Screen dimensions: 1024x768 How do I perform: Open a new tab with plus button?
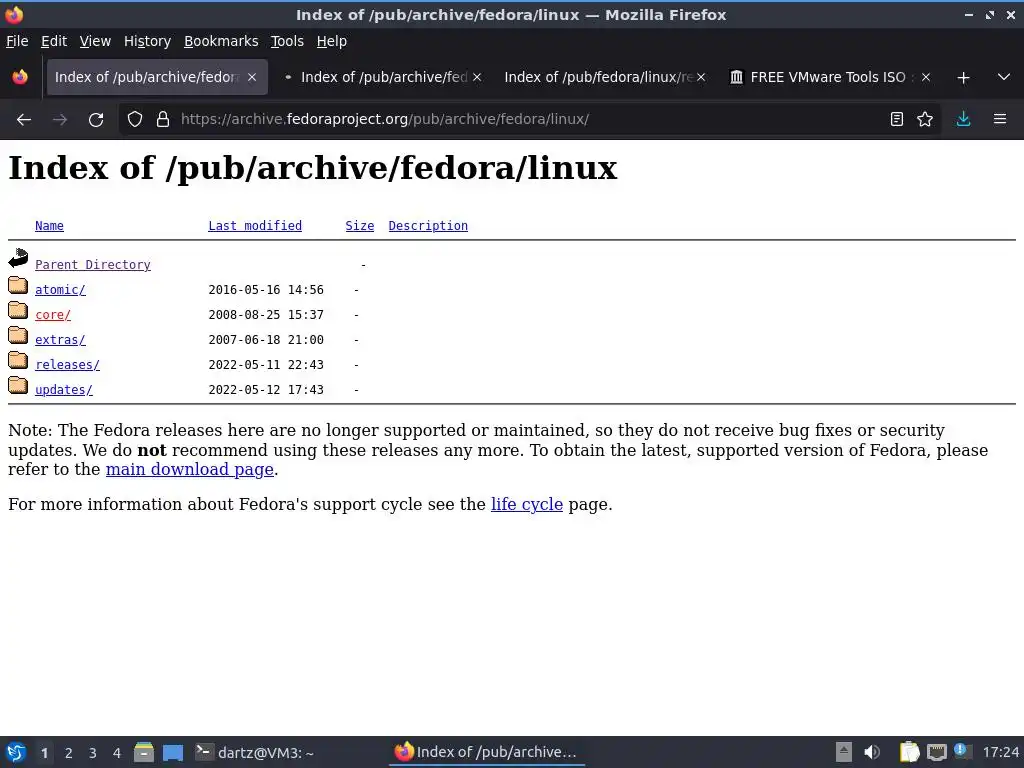pos(963,78)
